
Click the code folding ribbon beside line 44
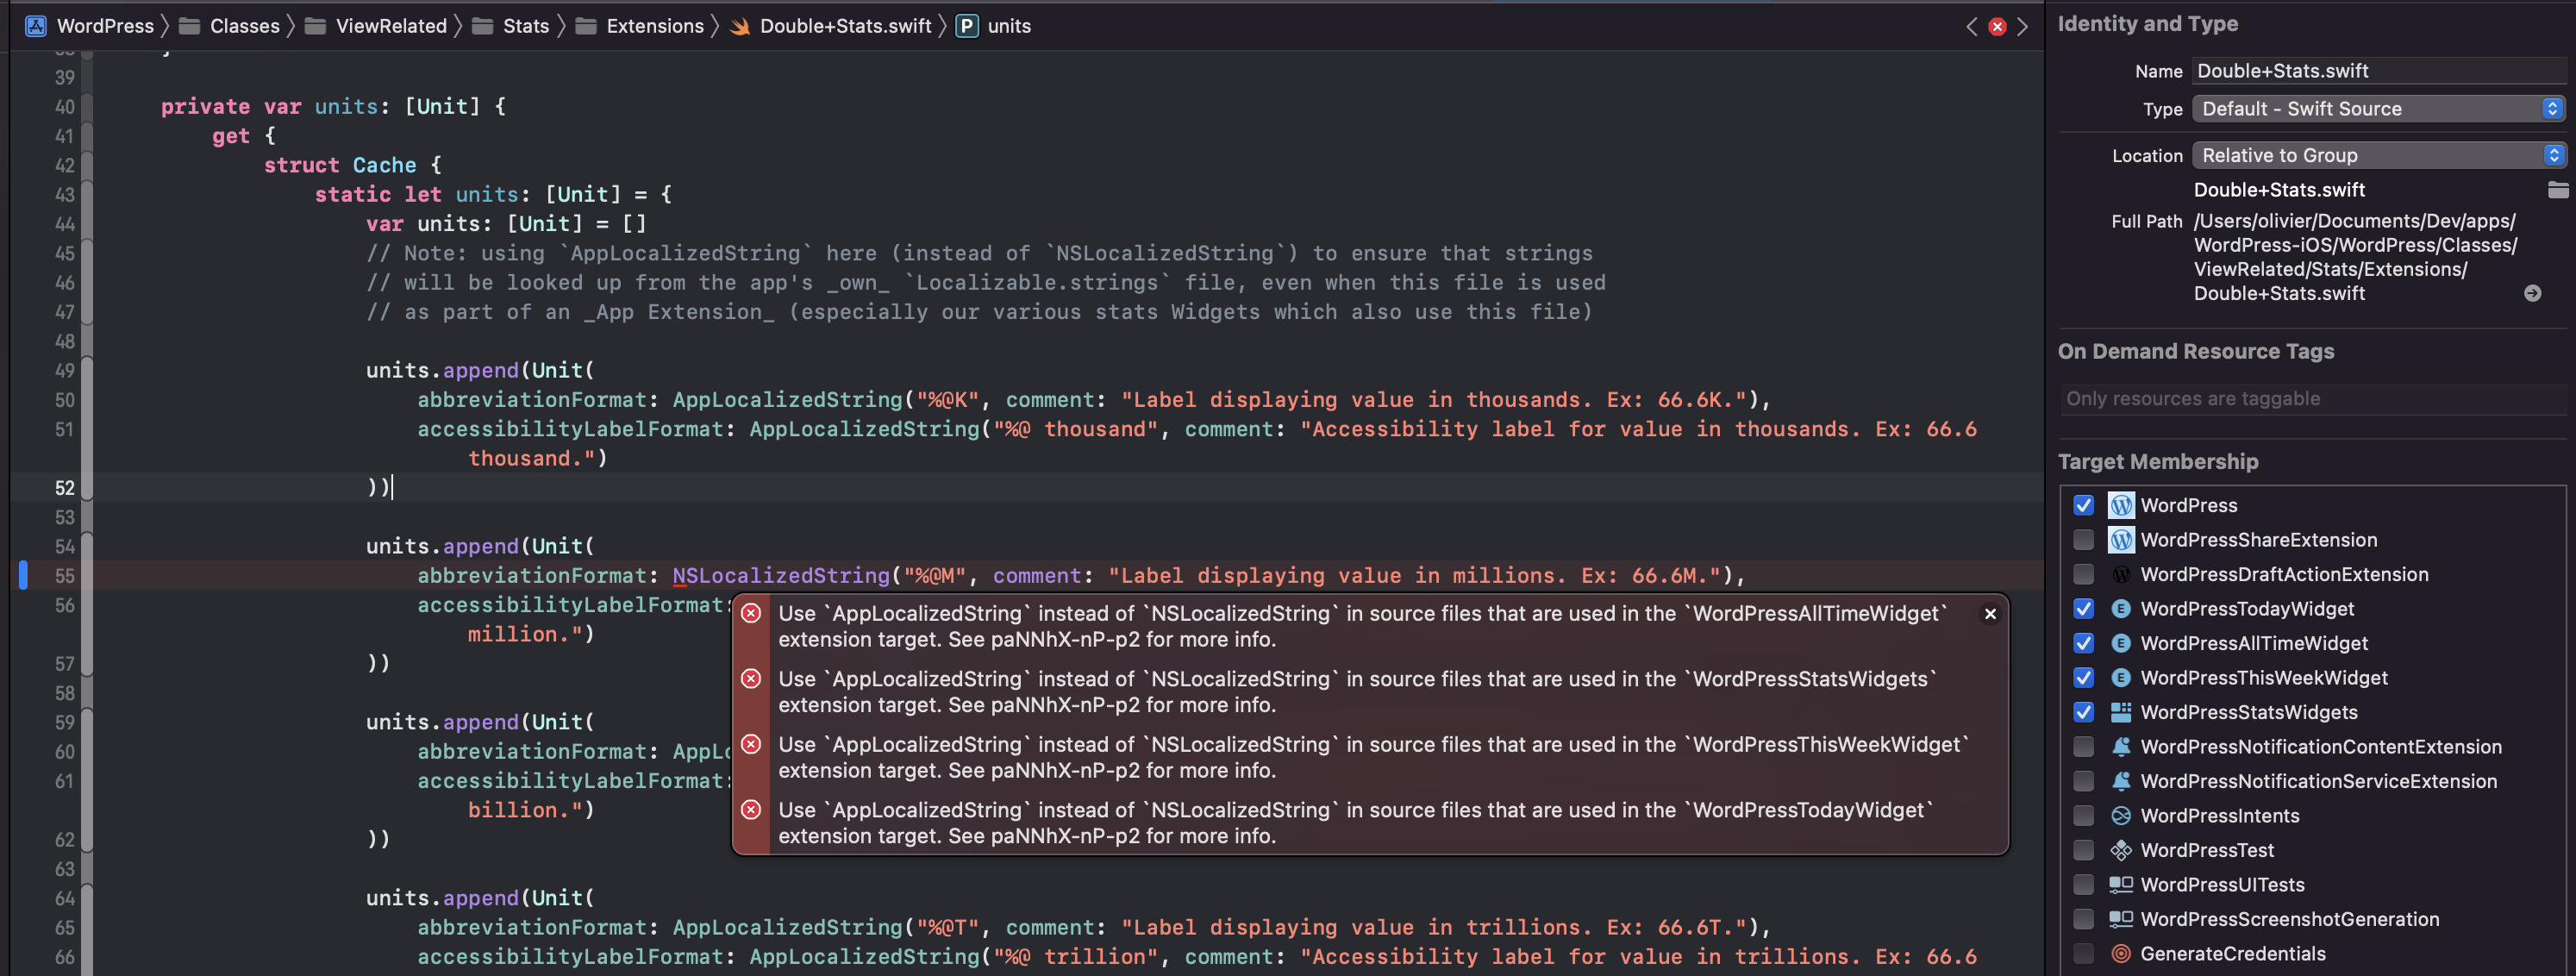87,224
